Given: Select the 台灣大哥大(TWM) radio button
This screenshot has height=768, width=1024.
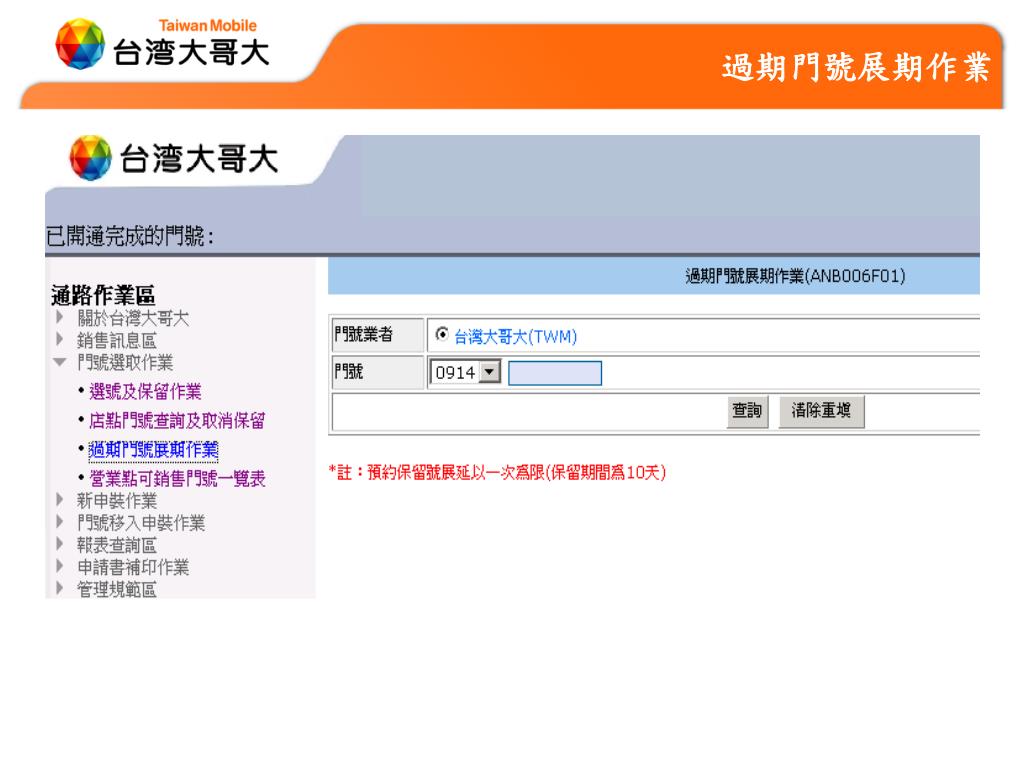Looking at the screenshot, I should pyautogui.click(x=442, y=334).
